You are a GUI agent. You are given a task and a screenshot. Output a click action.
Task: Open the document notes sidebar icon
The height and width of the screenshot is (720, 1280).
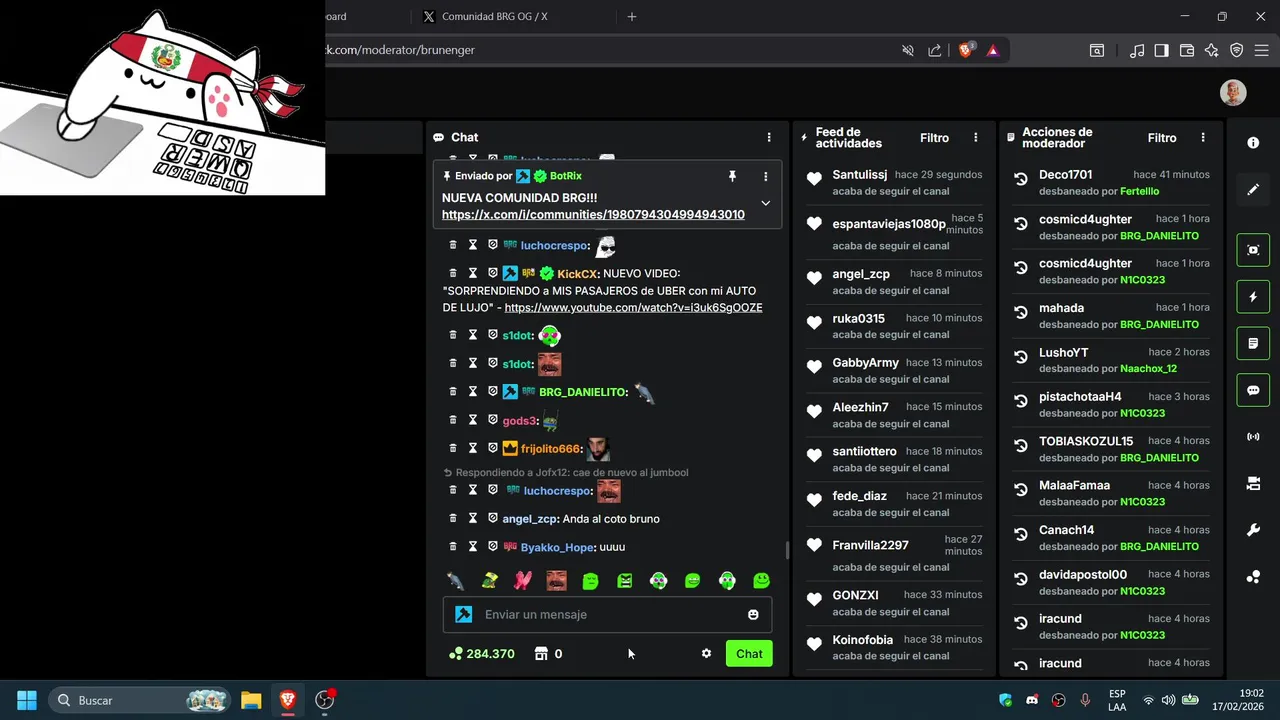1253,344
